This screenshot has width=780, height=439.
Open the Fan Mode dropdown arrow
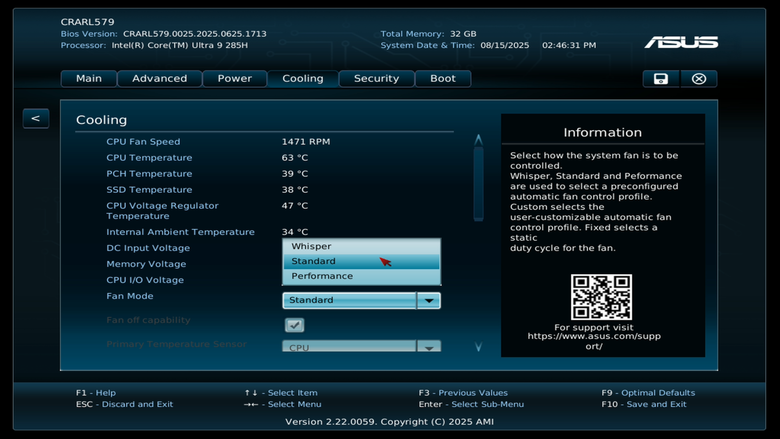429,300
